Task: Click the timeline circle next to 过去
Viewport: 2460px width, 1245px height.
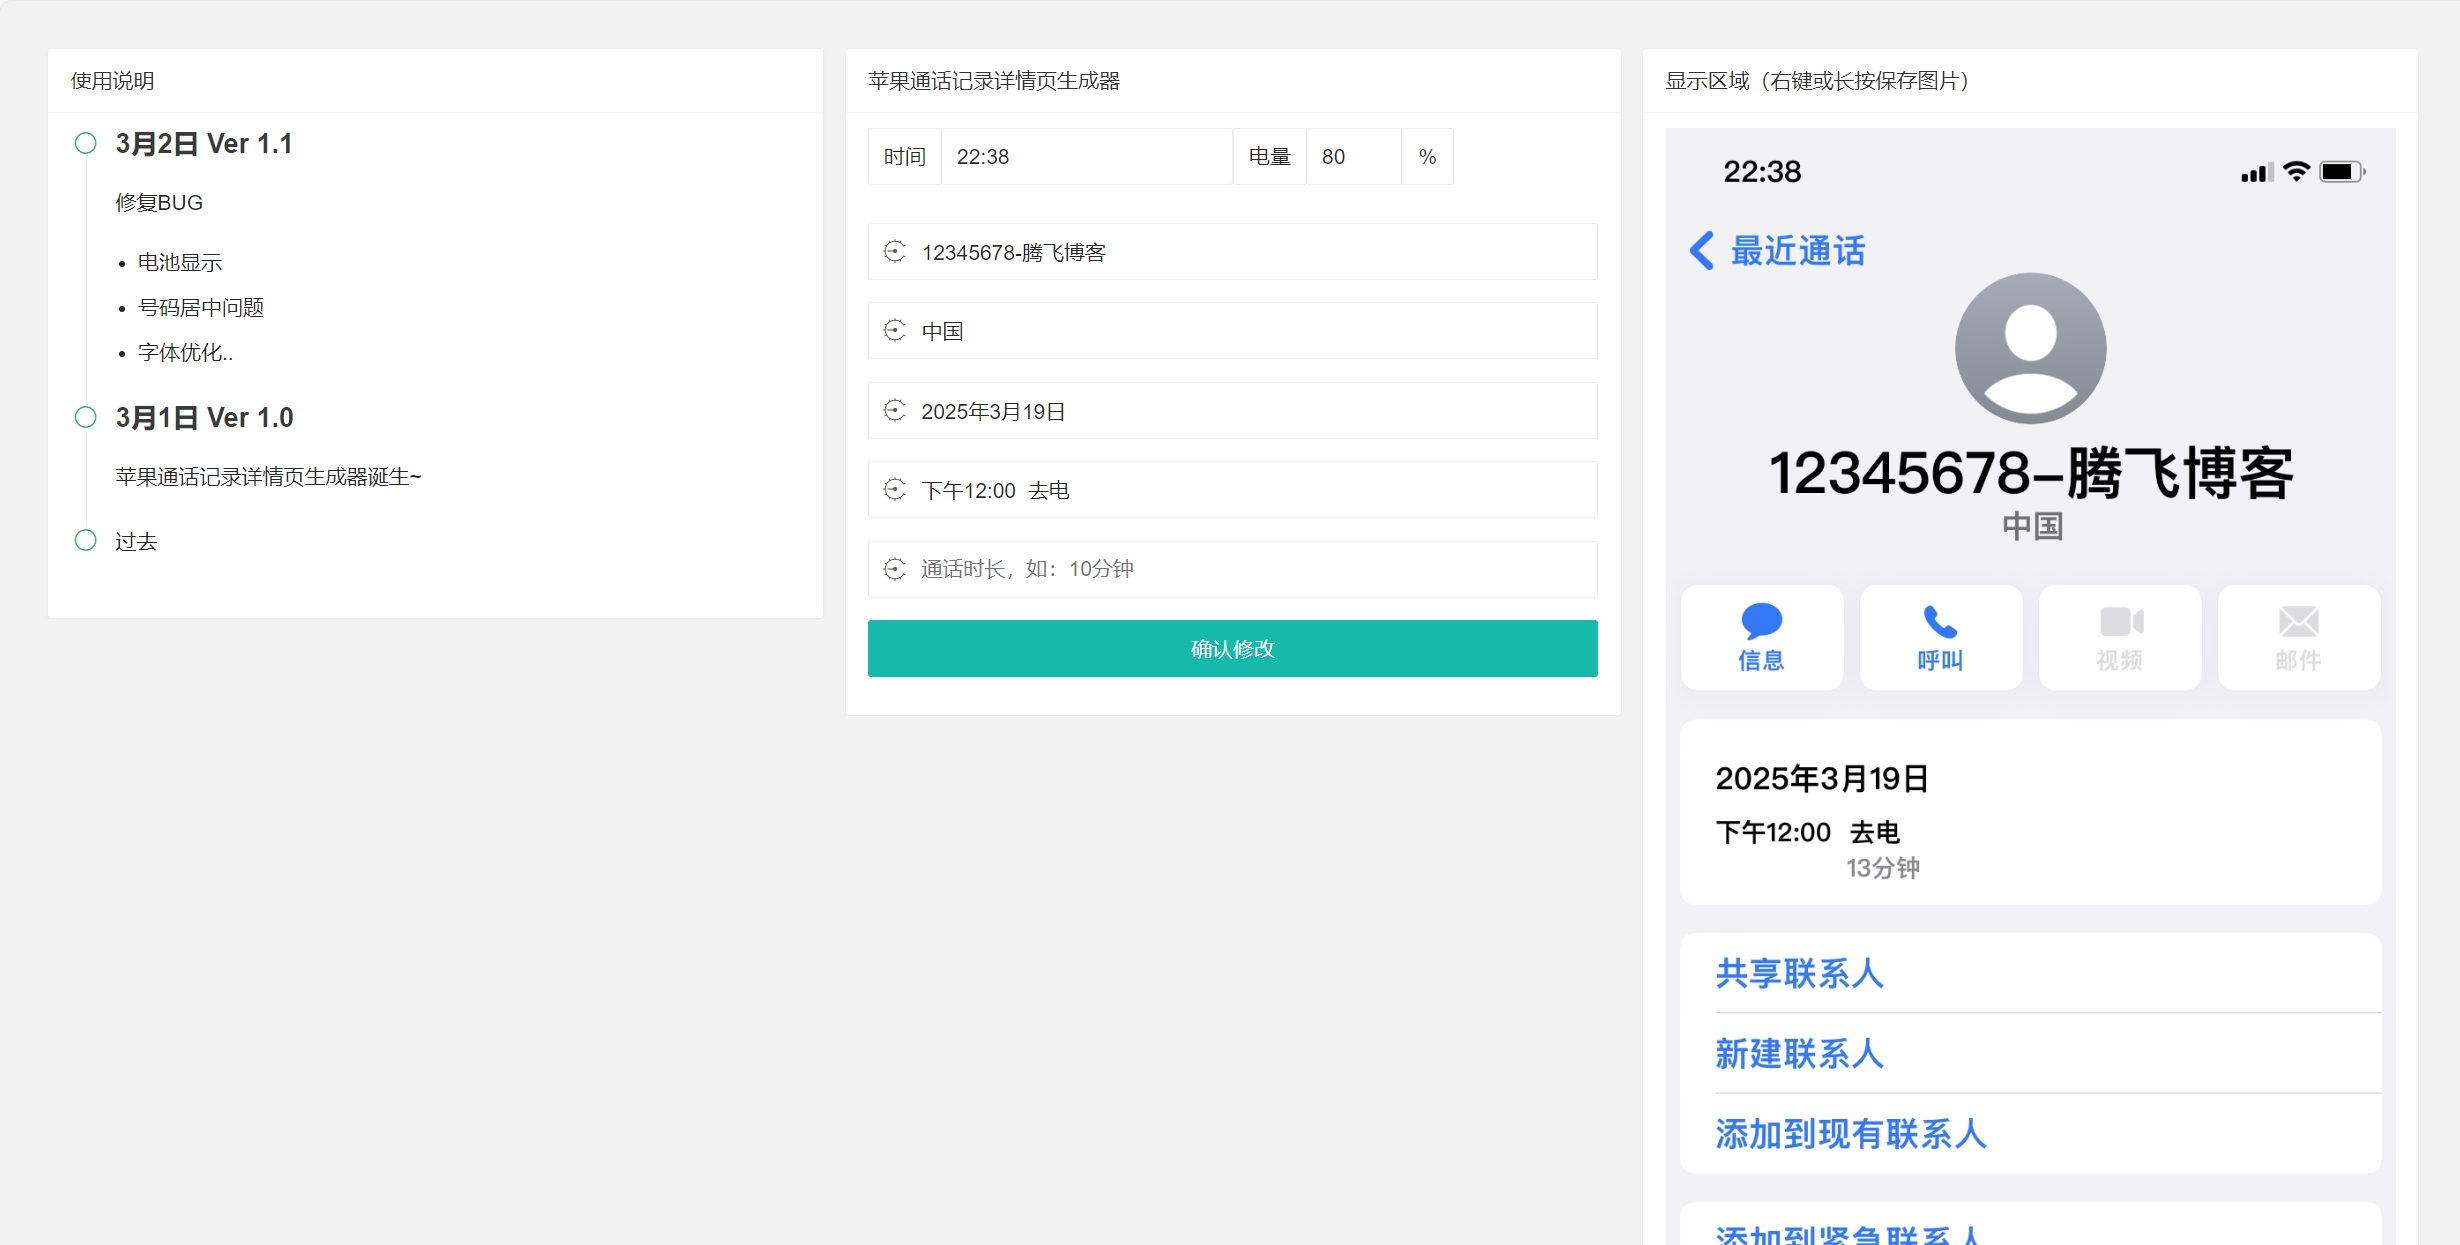Action: (86, 540)
